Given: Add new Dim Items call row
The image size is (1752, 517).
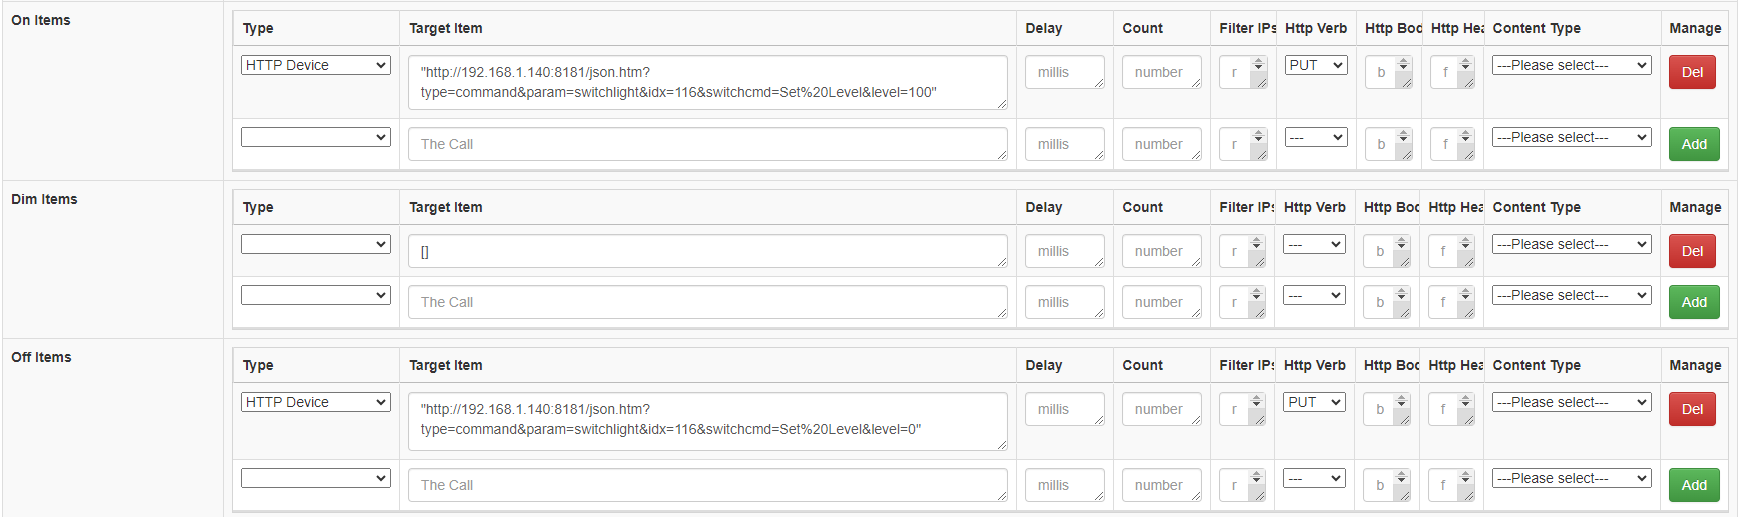Looking at the screenshot, I should tap(1694, 302).
